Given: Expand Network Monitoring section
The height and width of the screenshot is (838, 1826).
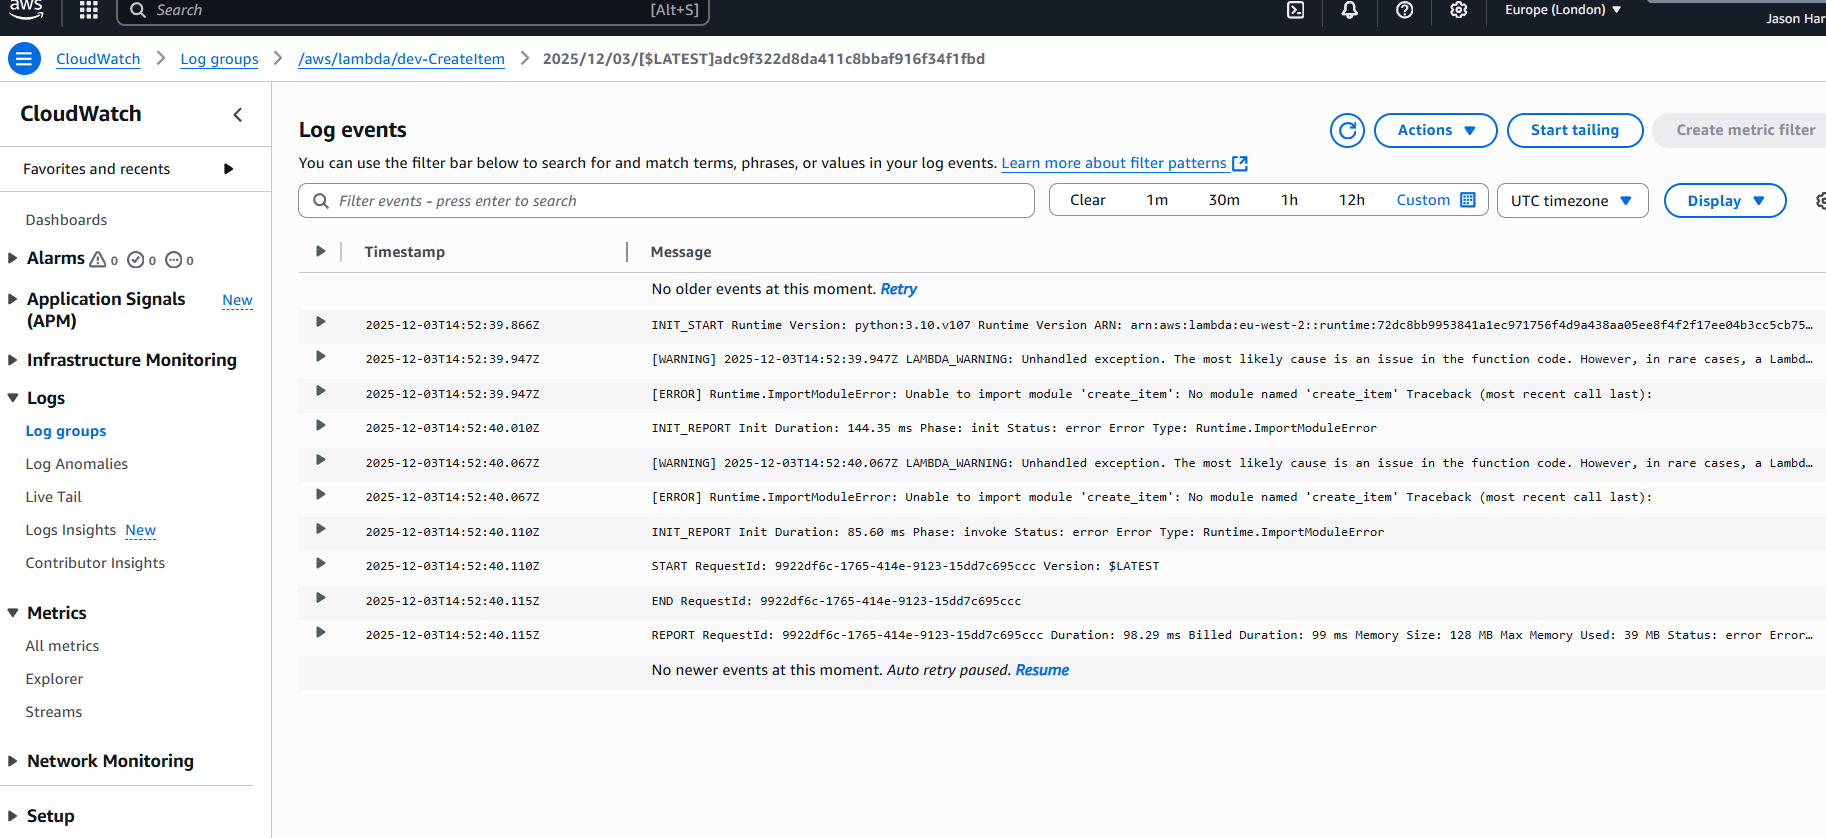Looking at the screenshot, I should click(13, 761).
